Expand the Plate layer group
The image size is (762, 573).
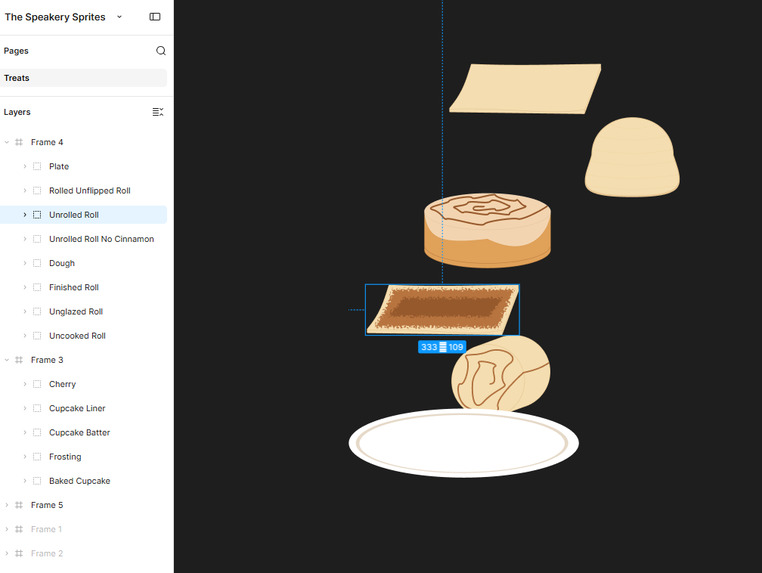click(x=25, y=166)
